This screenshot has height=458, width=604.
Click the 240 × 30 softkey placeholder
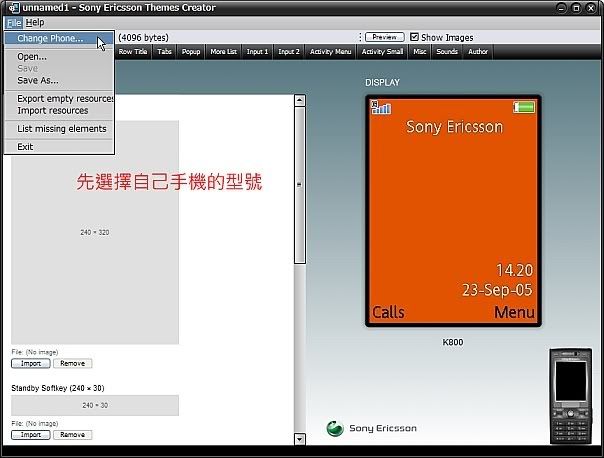pyautogui.click(x=95, y=405)
